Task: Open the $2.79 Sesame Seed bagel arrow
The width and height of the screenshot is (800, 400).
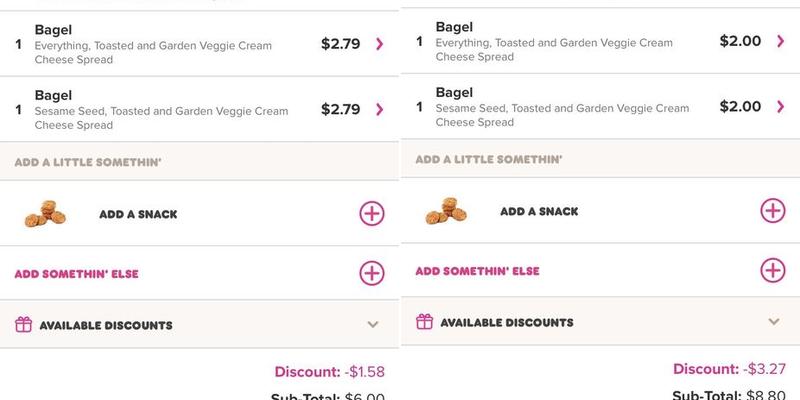Action: pos(379,109)
